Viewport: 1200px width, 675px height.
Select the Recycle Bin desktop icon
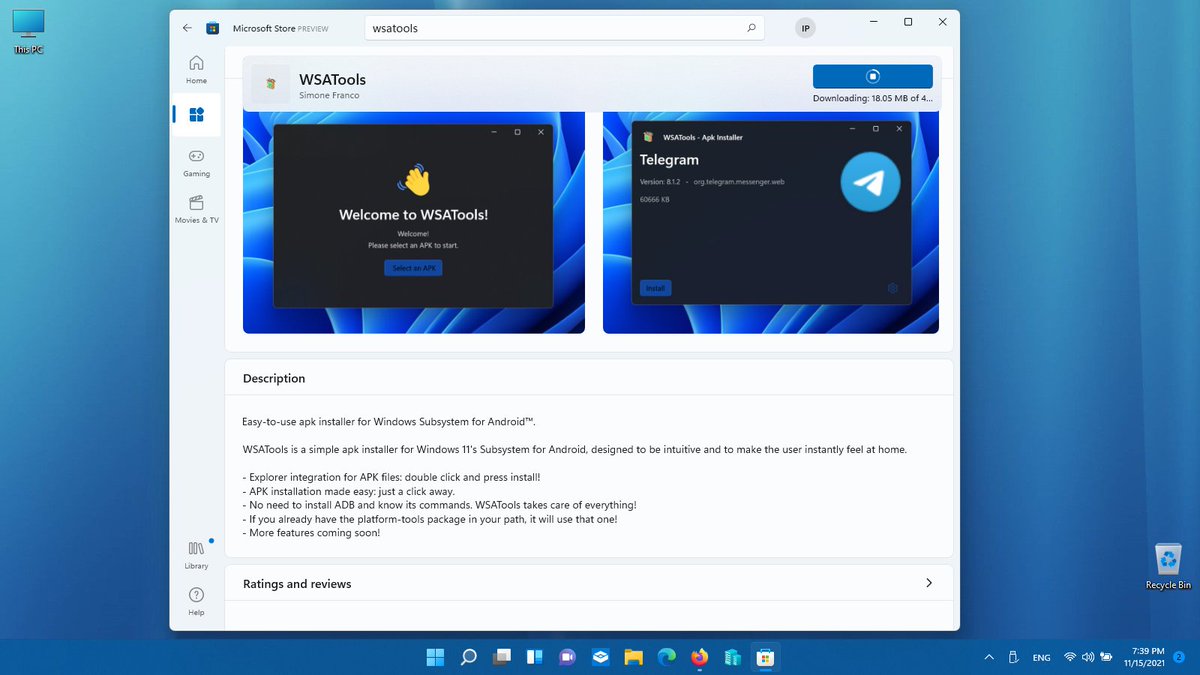tap(1168, 566)
